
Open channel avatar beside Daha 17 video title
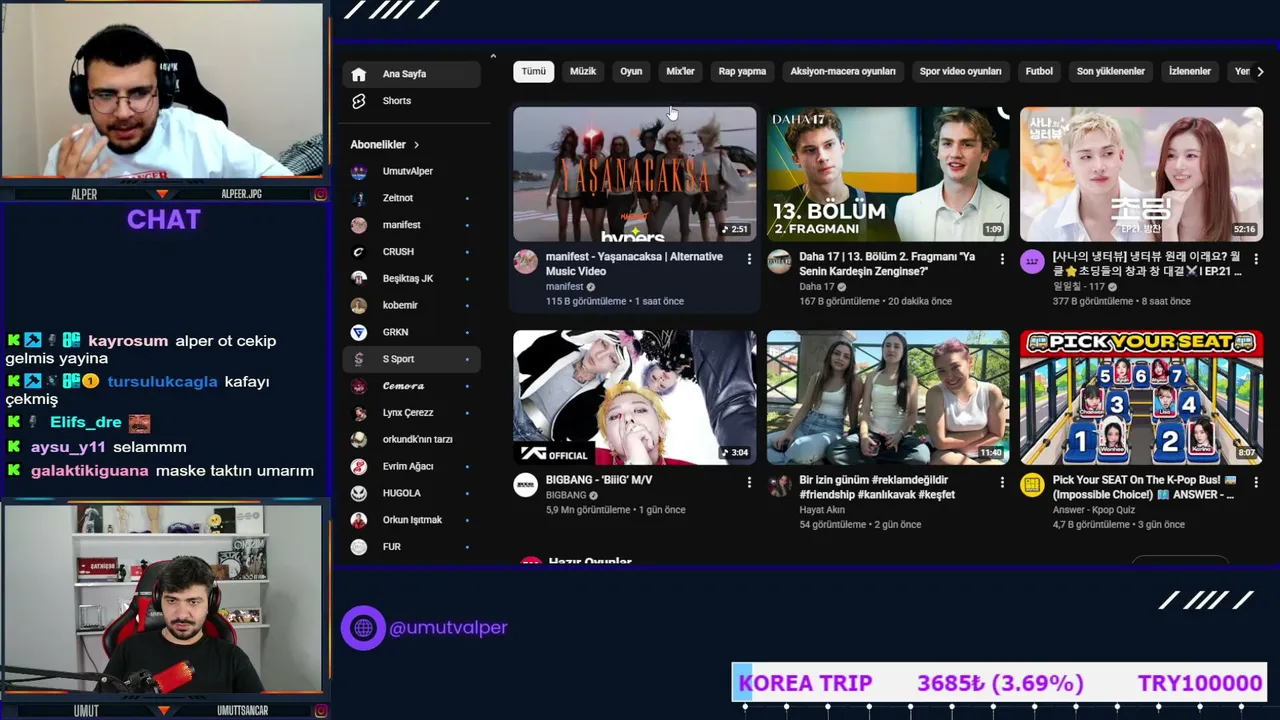pyautogui.click(x=779, y=262)
